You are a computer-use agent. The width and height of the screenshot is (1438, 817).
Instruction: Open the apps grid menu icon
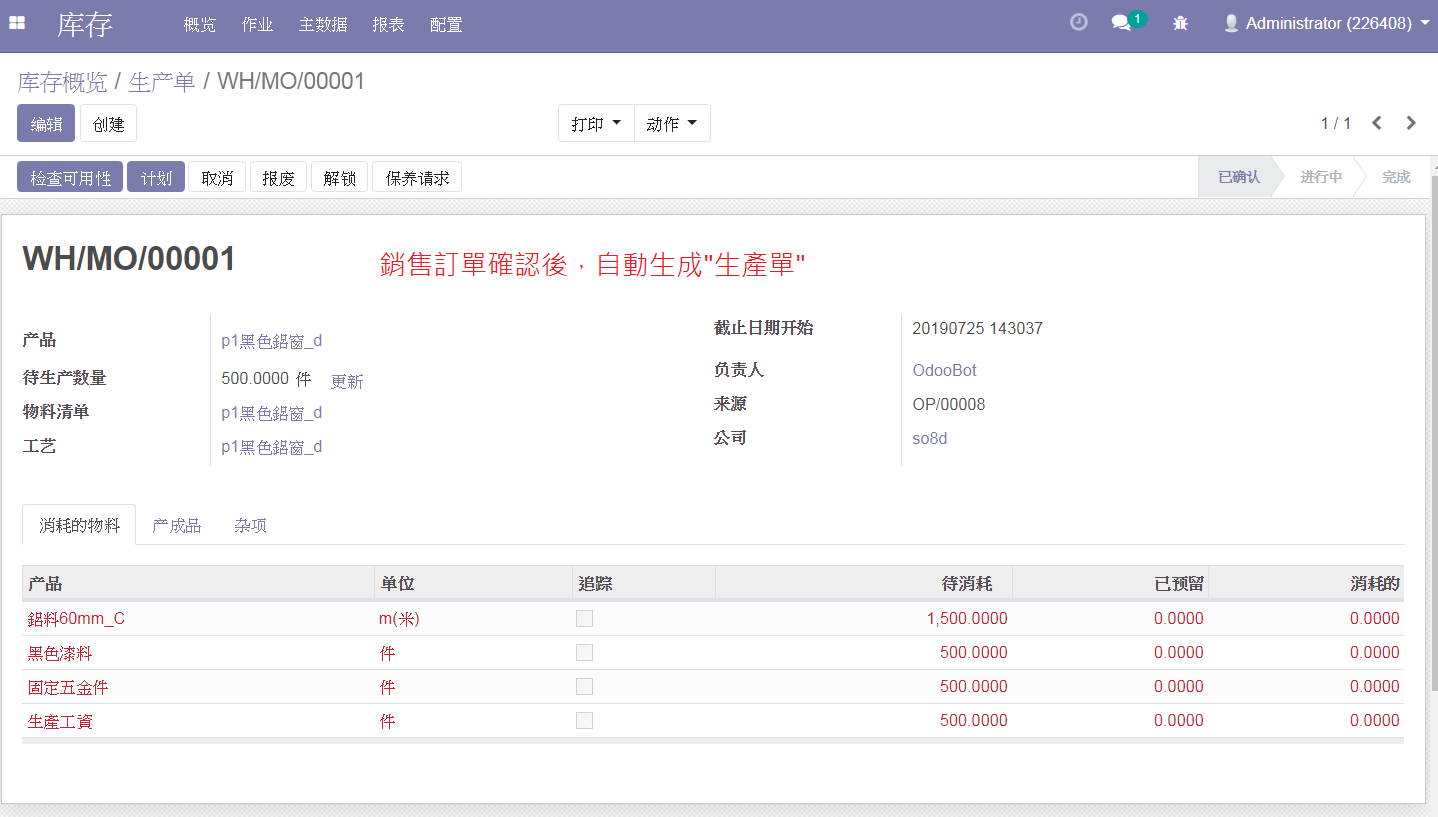[x=17, y=23]
